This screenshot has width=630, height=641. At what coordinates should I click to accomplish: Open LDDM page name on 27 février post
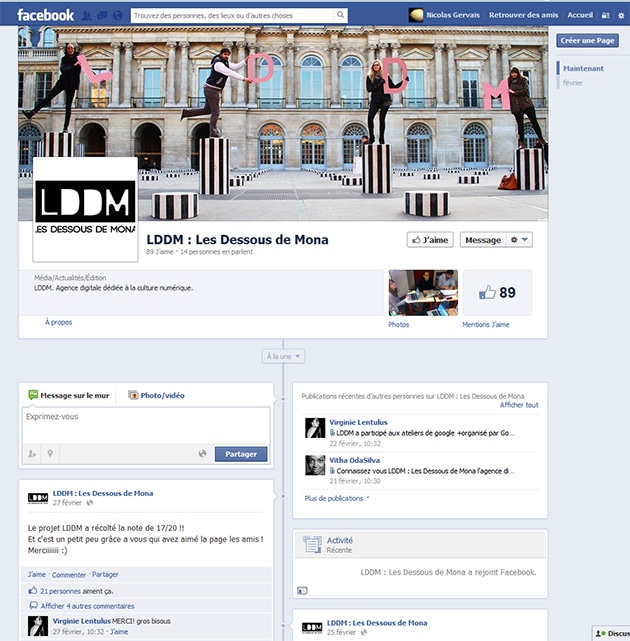point(103,493)
